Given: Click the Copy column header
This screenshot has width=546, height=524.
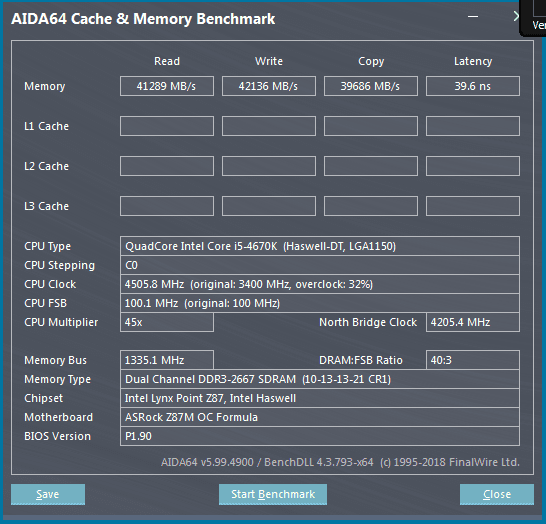Looking at the screenshot, I should point(371,62).
